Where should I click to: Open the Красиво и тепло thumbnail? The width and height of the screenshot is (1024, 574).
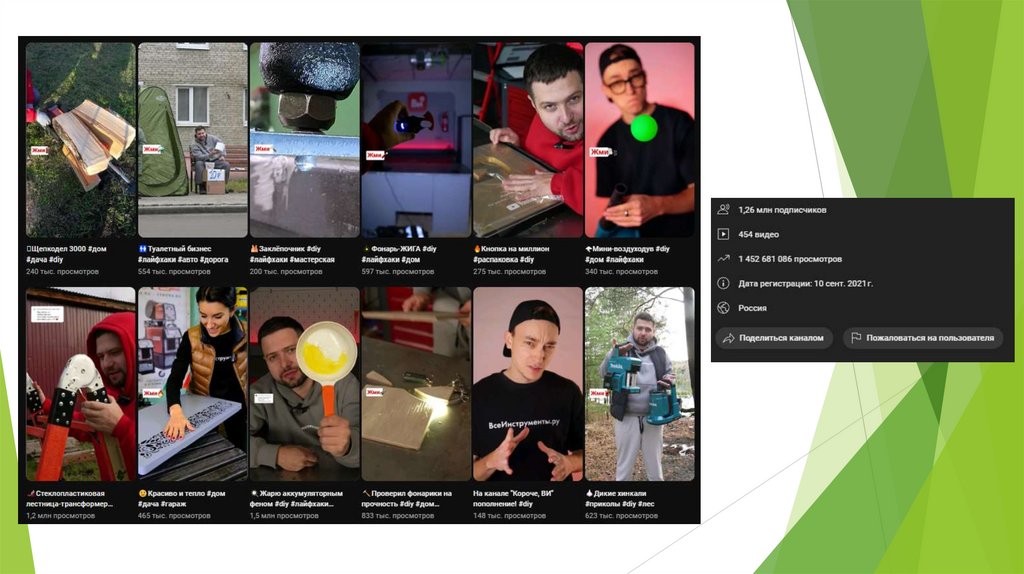(x=193, y=384)
